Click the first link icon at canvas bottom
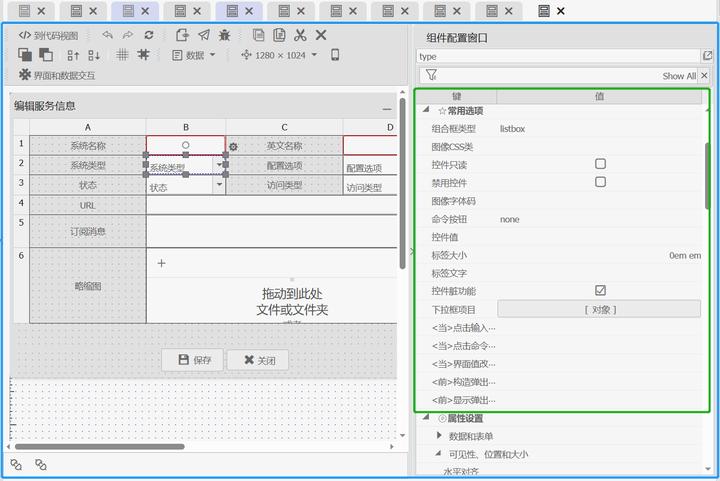 click(16, 464)
